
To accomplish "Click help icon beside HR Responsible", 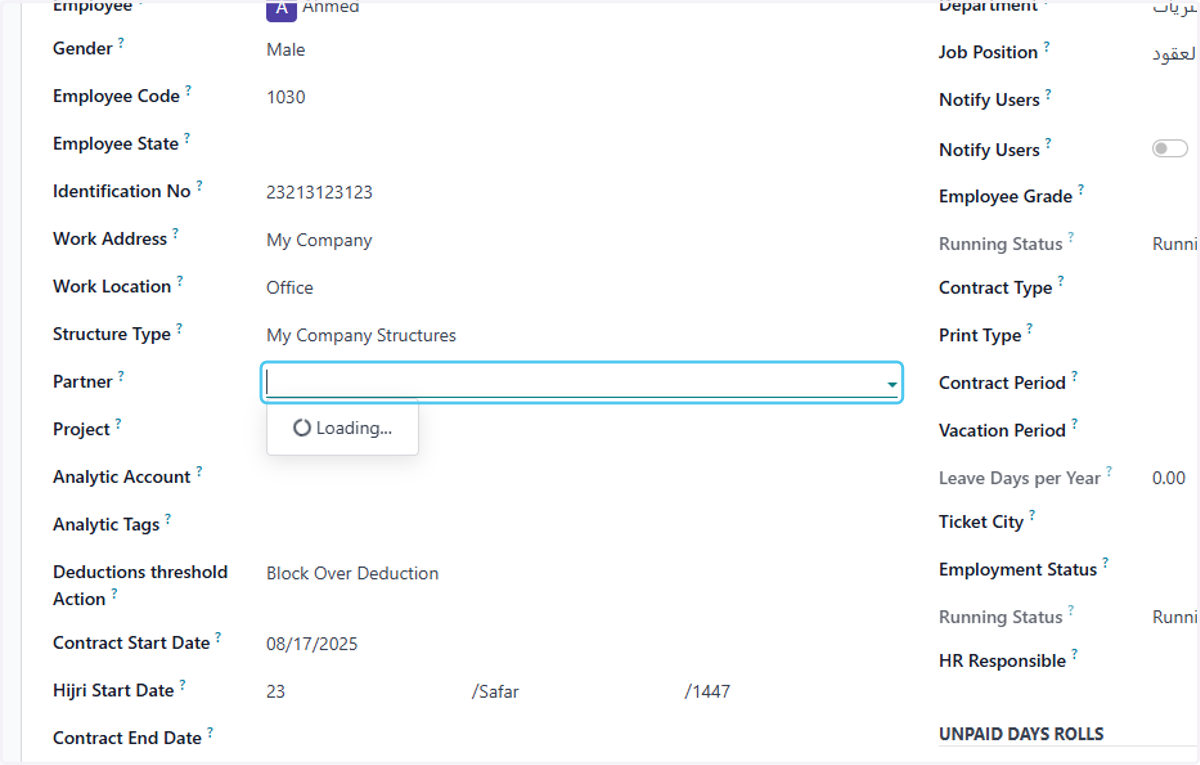I will (x=1075, y=655).
